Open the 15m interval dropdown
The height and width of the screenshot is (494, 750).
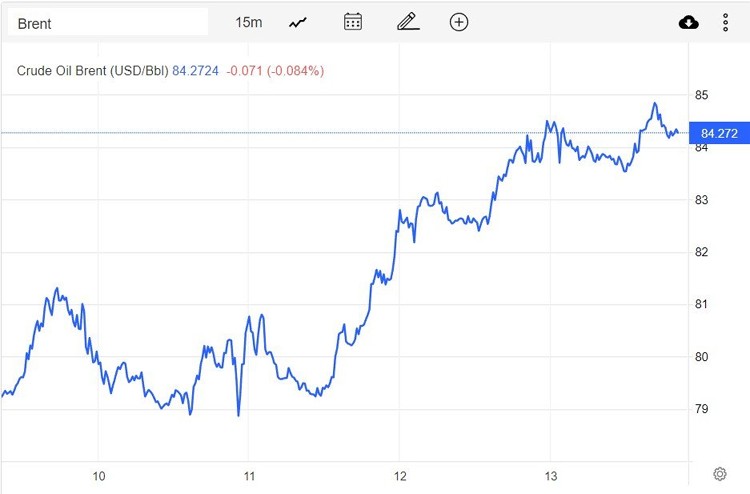click(x=248, y=22)
